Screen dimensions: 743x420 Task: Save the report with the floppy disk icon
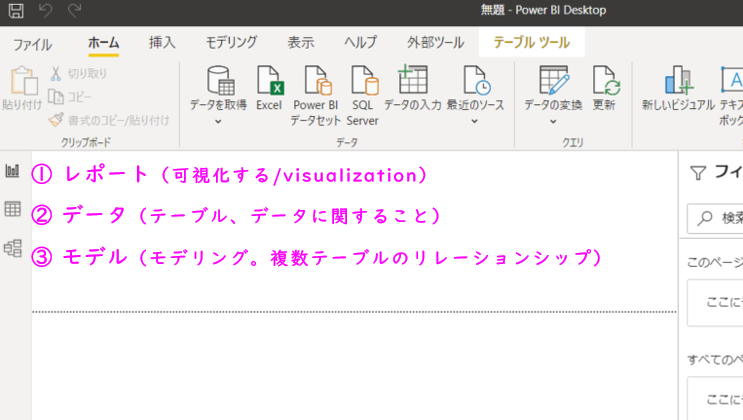click(x=16, y=10)
